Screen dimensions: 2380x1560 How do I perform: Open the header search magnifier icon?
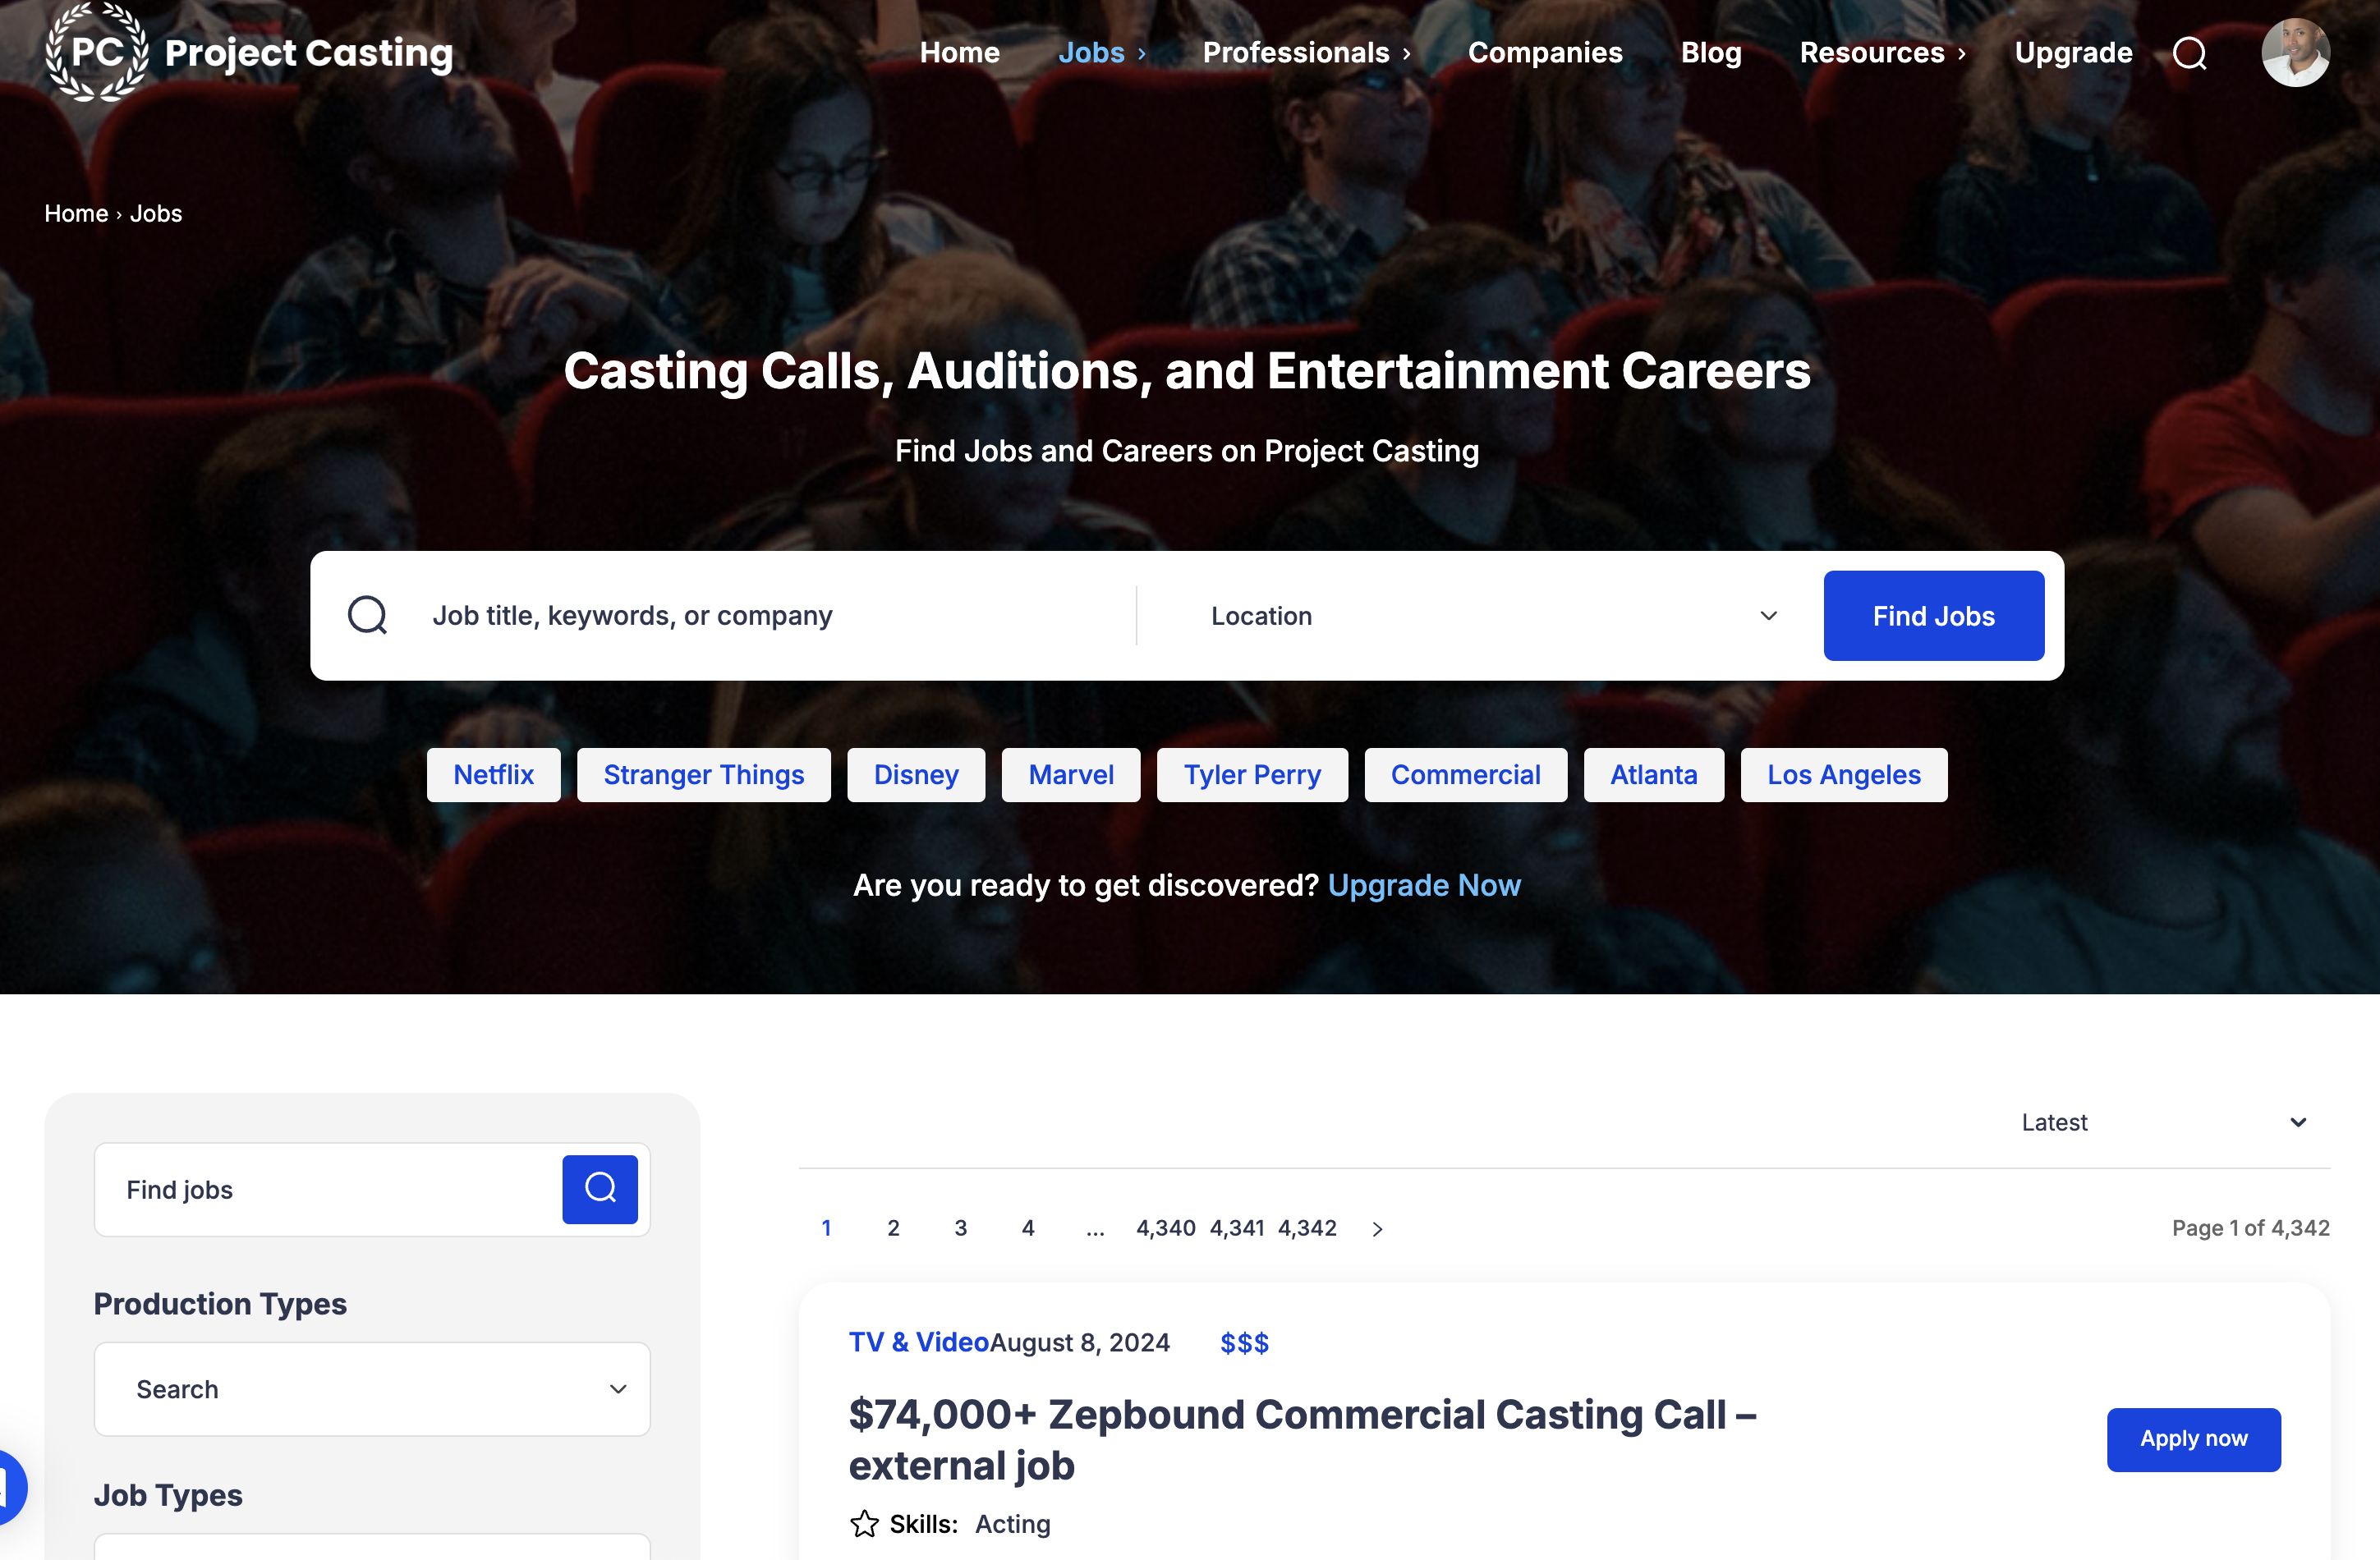click(2189, 53)
